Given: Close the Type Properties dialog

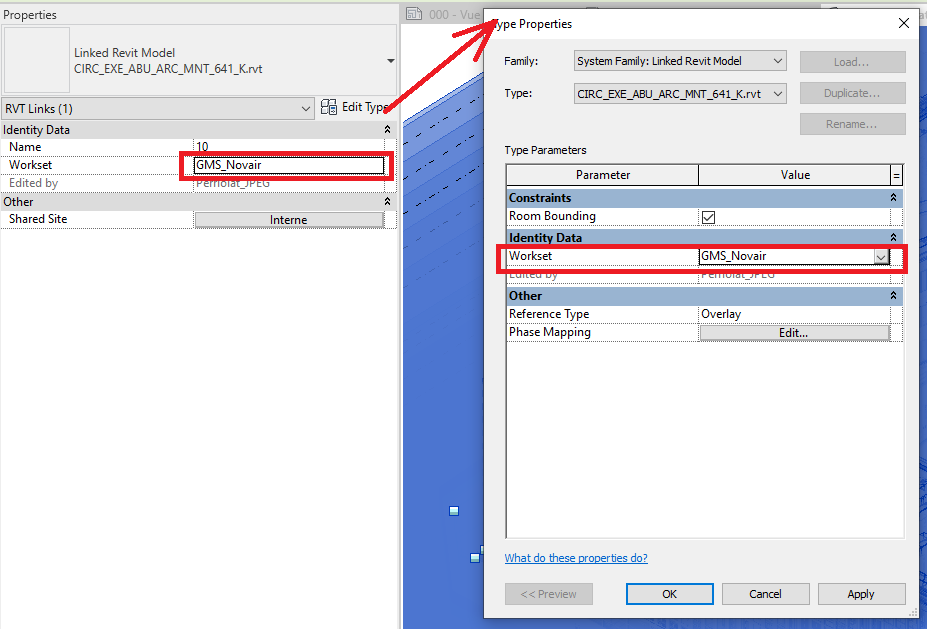Looking at the screenshot, I should (904, 23).
